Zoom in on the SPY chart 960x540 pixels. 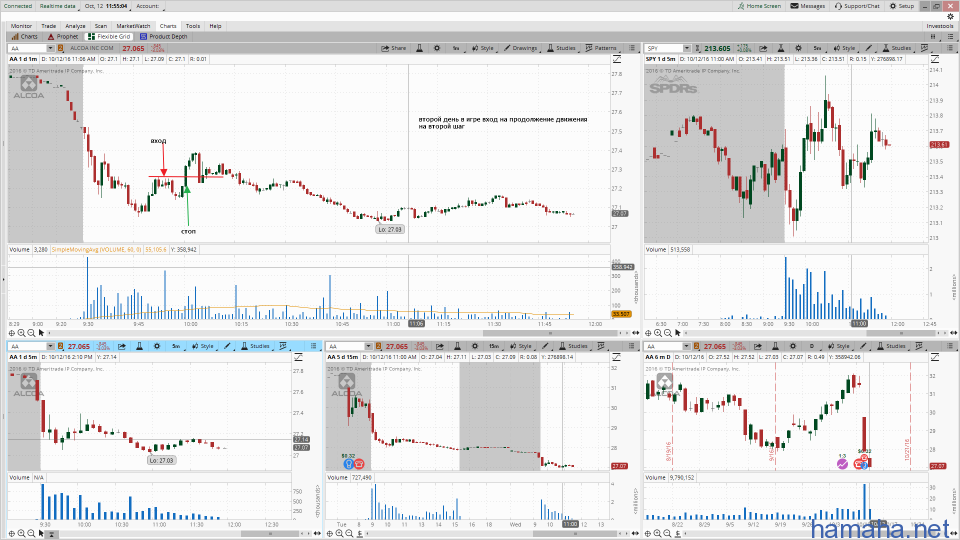click(x=658, y=333)
